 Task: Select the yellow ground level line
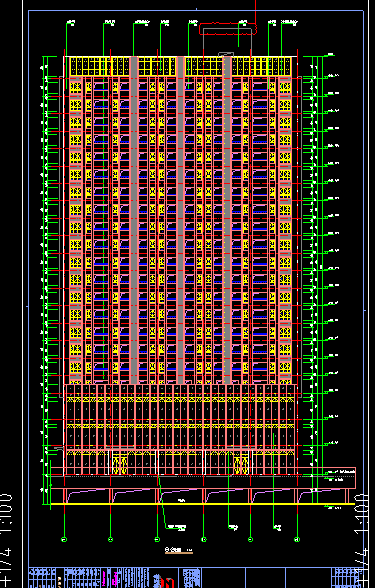coord(202,504)
